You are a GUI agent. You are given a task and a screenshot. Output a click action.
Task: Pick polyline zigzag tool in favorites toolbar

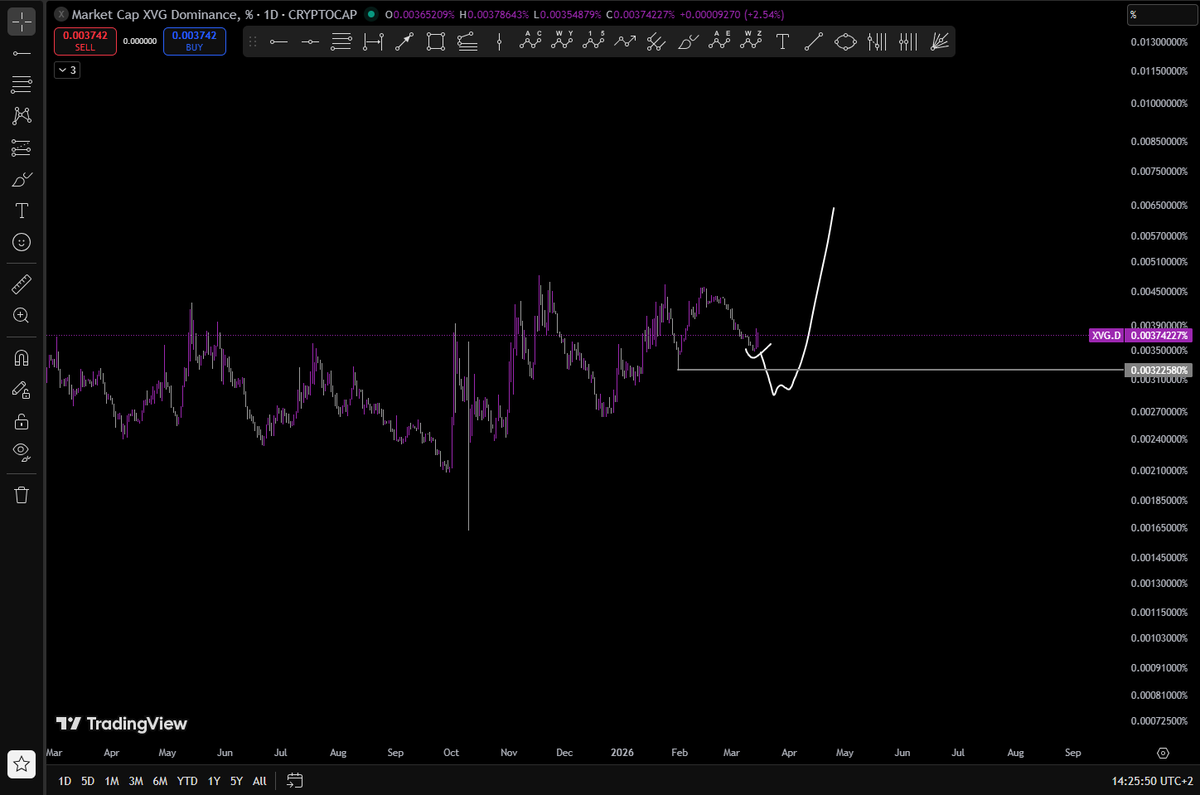coord(626,42)
